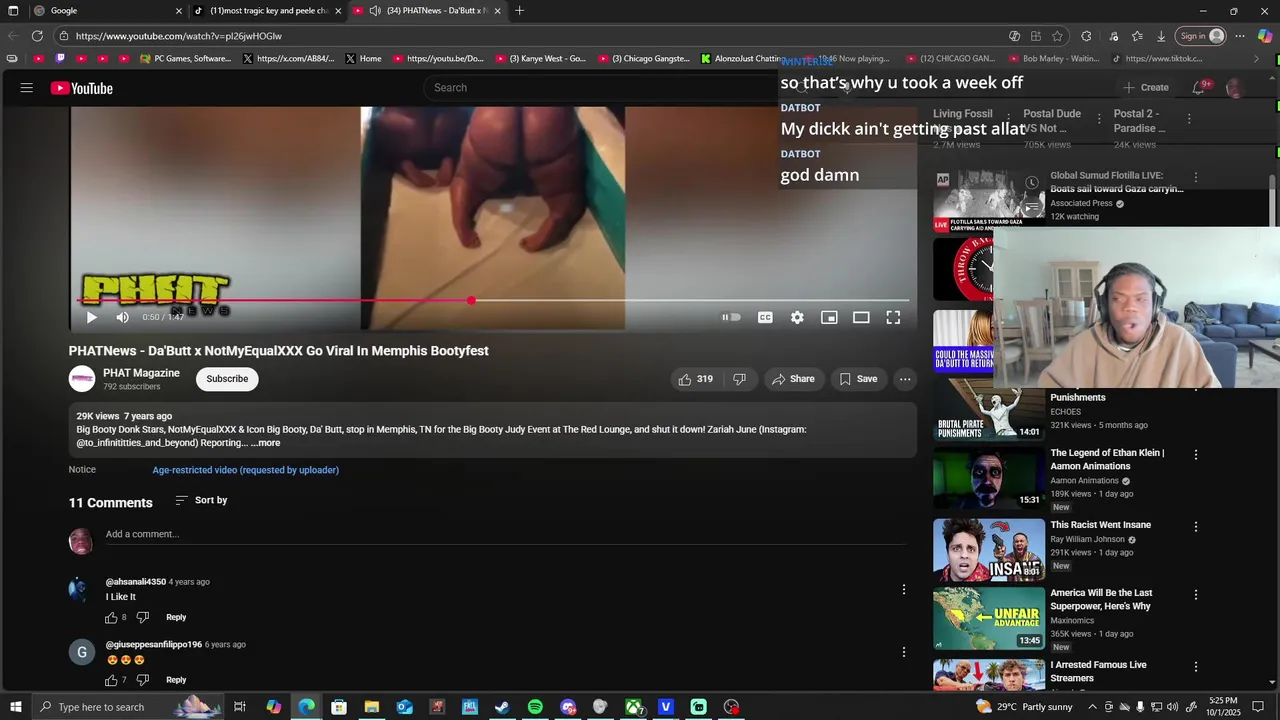Open Steam from the taskbar
This screenshot has height=720, width=1280.
(502, 707)
